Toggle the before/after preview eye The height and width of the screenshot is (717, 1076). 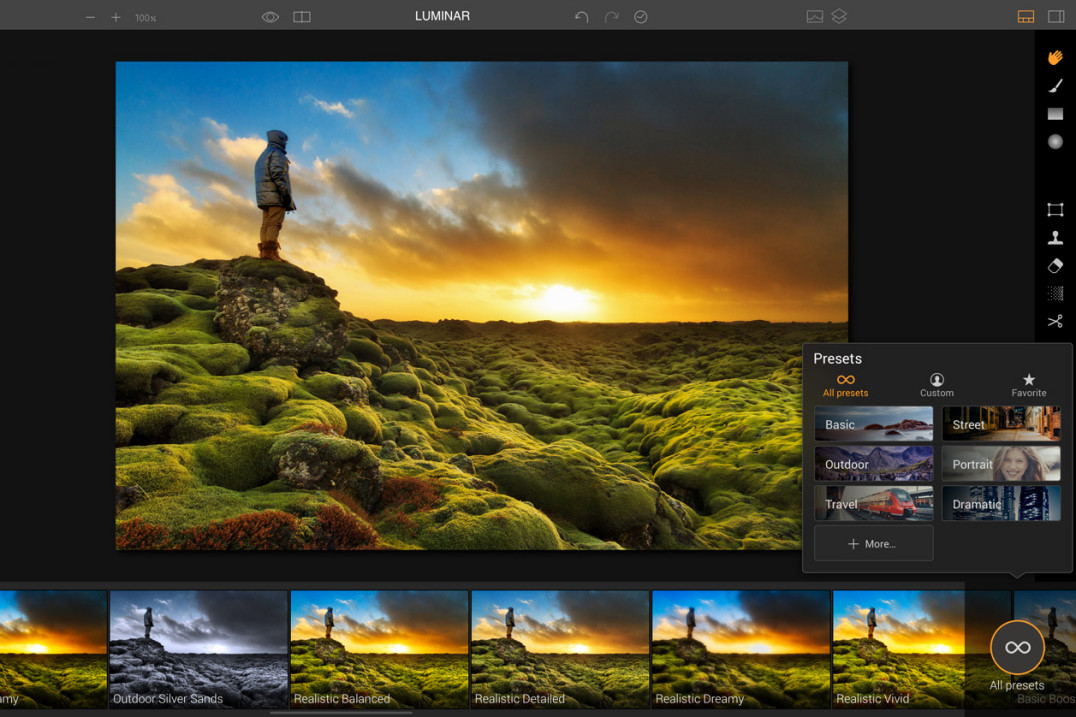click(x=270, y=17)
